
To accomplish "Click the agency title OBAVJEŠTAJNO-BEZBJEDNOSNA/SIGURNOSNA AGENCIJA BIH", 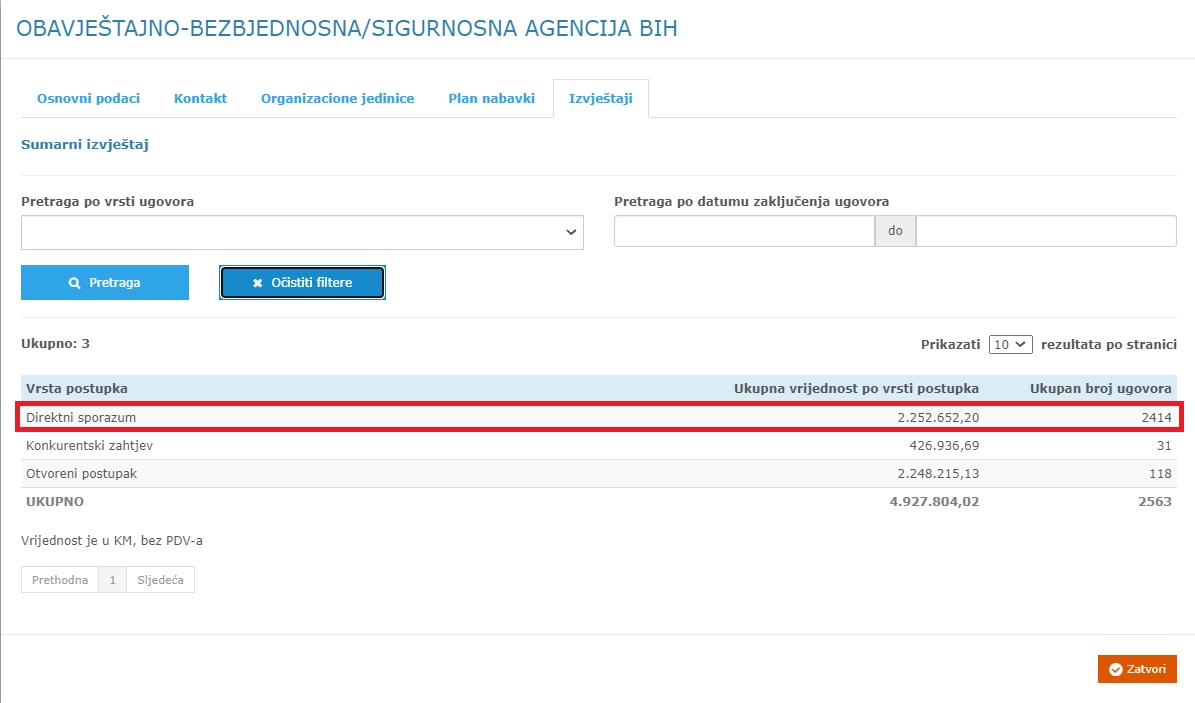I will click(x=347, y=28).
